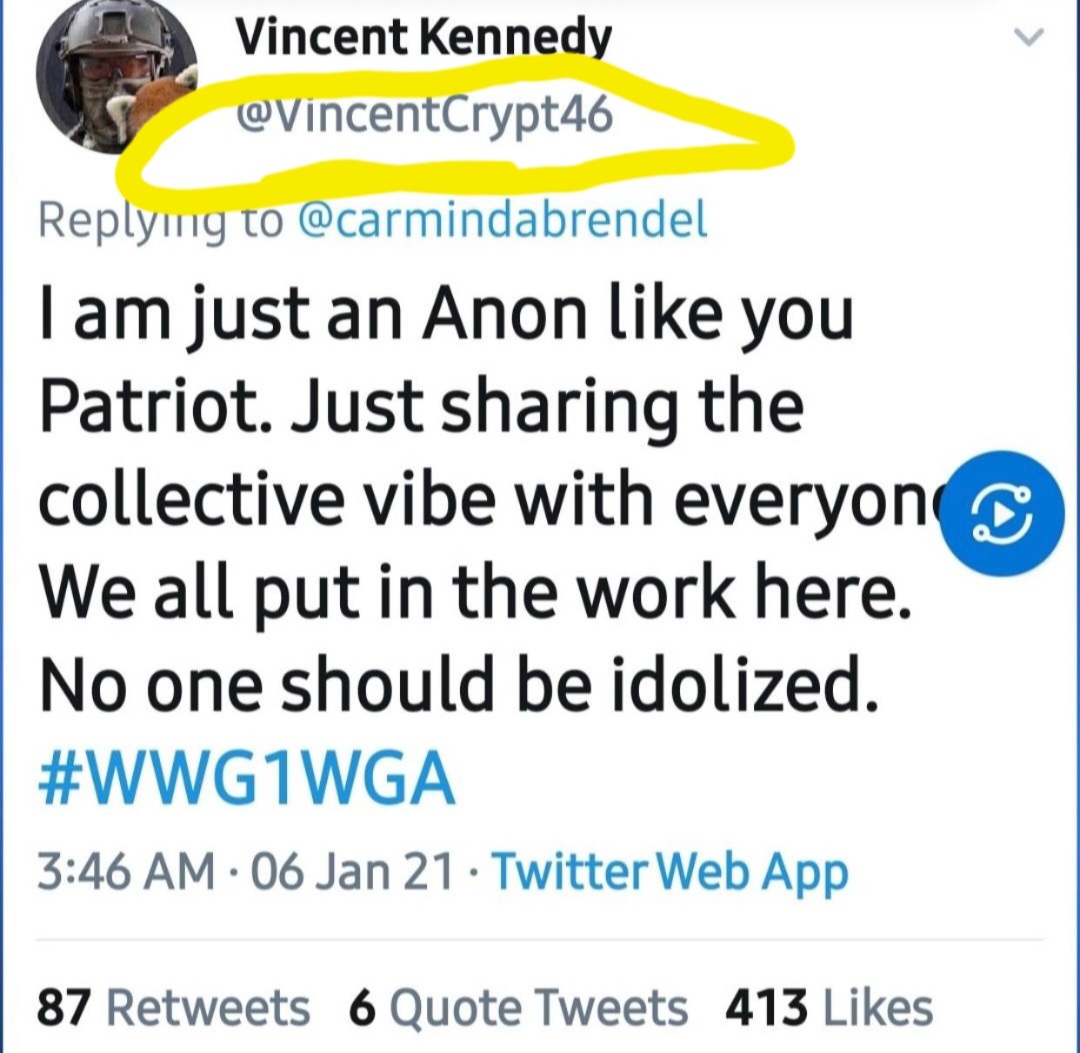Click the line "We all put in the work here."
1080x1053 pixels.
[x=475, y=594]
